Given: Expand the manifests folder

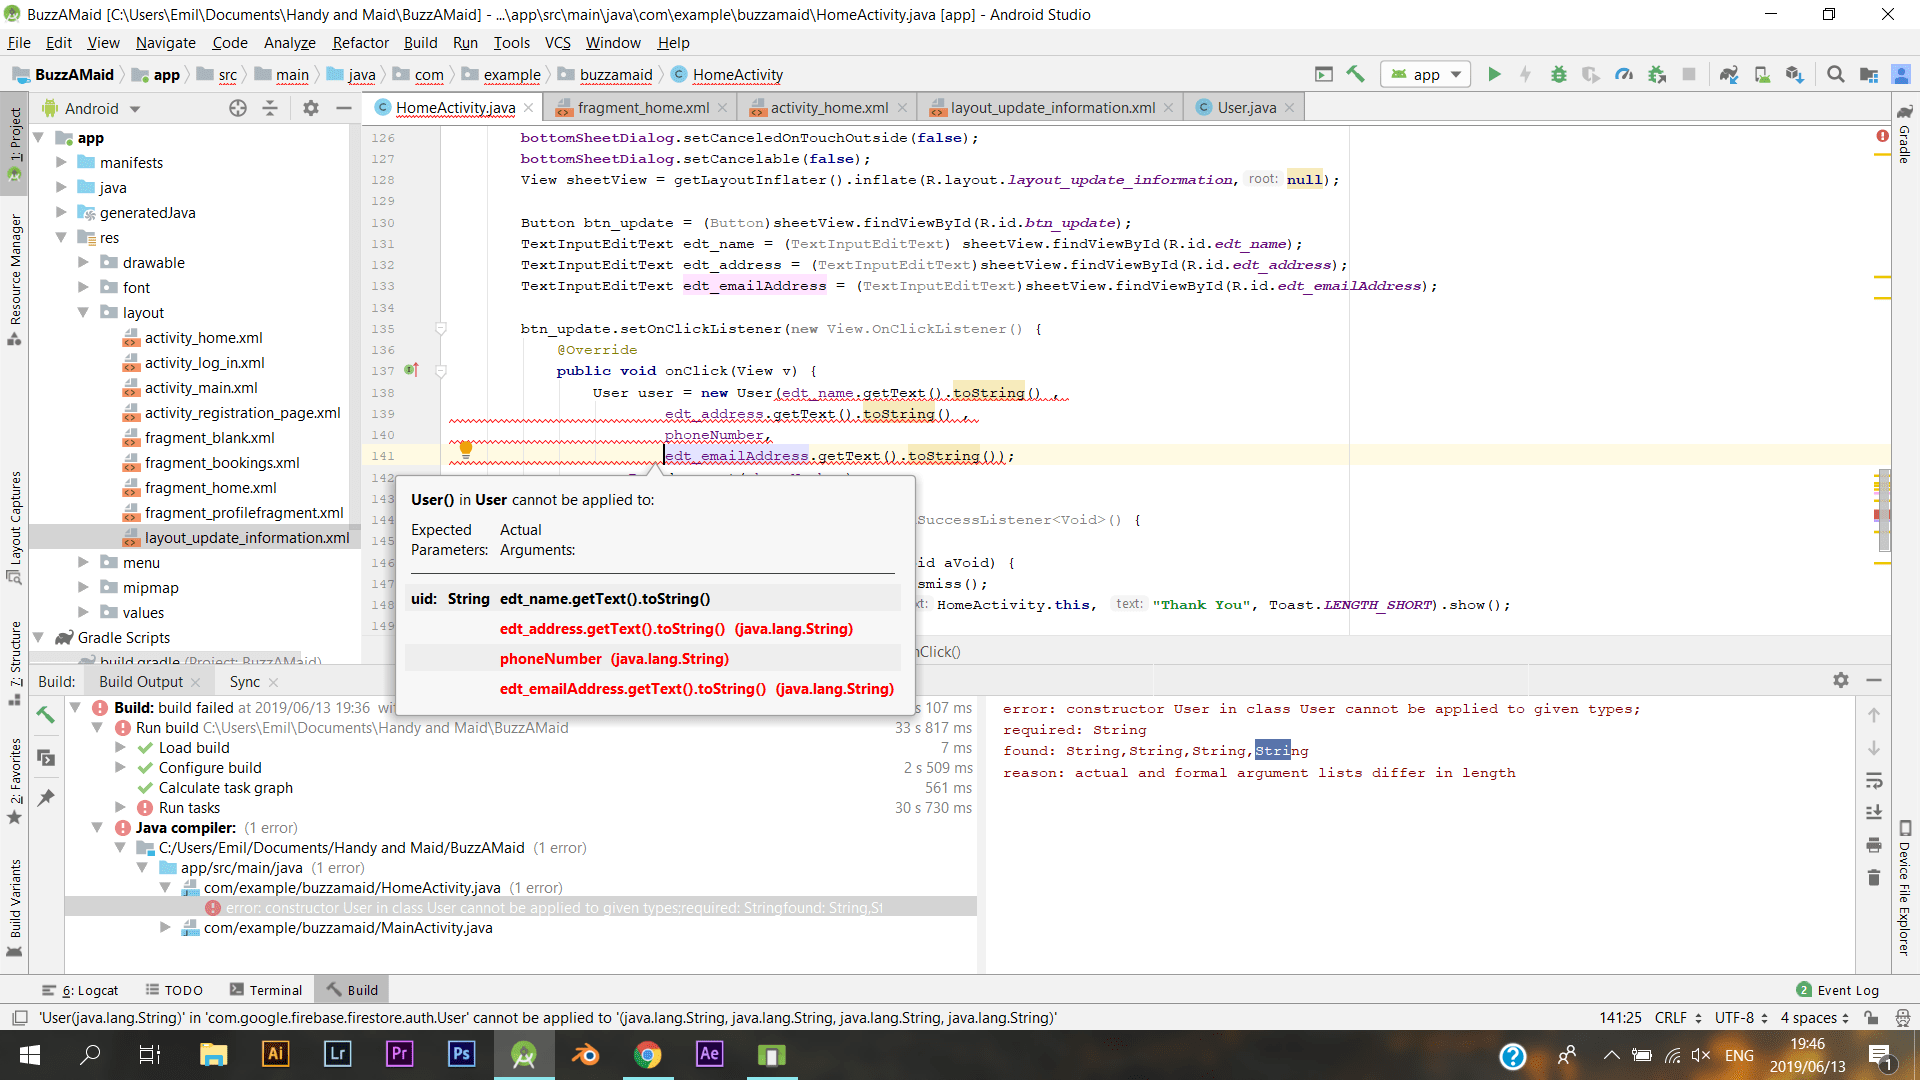Looking at the screenshot, I should (x=61, y=162).
